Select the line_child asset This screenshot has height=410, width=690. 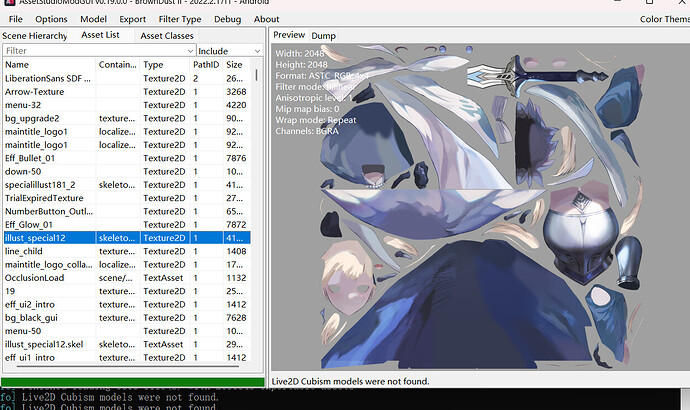[127, 251]
